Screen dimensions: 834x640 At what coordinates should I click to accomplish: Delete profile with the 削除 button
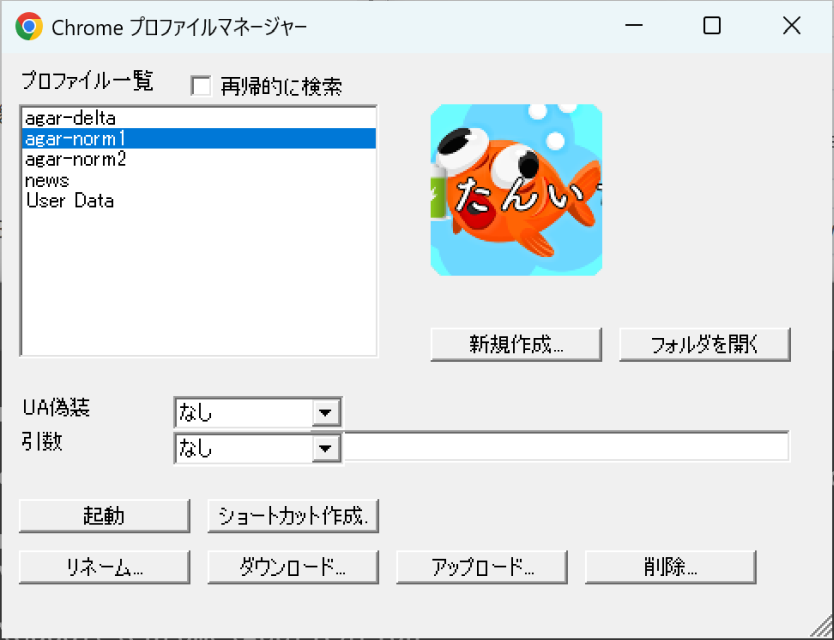coord(670,566)
